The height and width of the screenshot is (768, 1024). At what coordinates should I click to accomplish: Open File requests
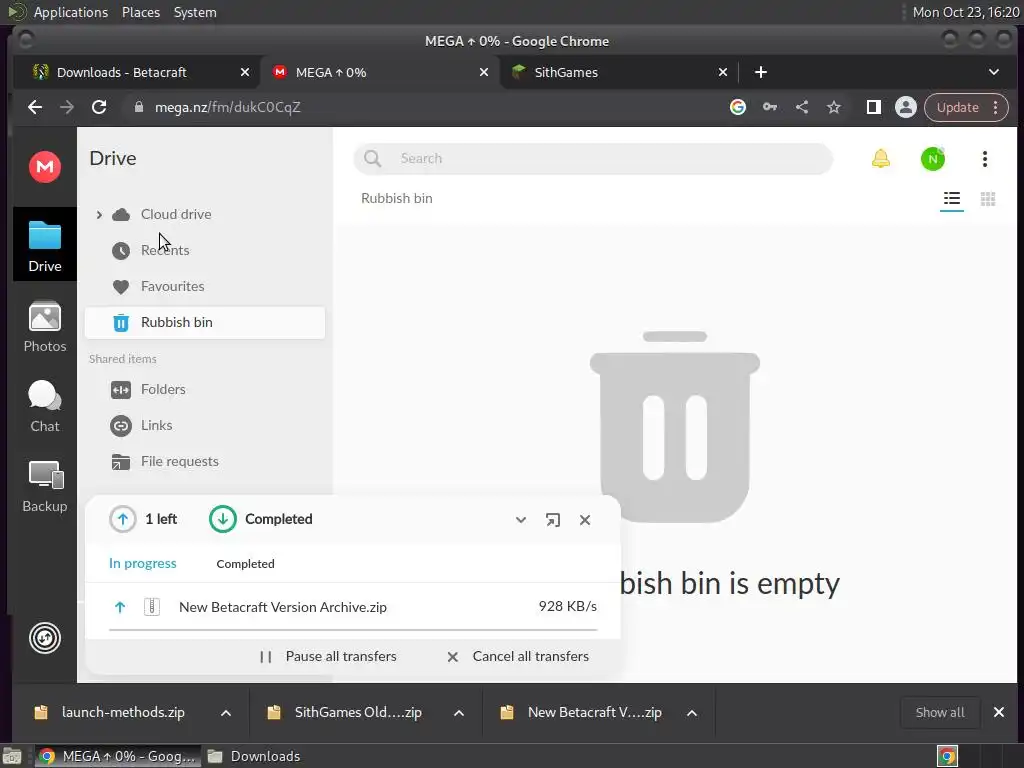180,461
